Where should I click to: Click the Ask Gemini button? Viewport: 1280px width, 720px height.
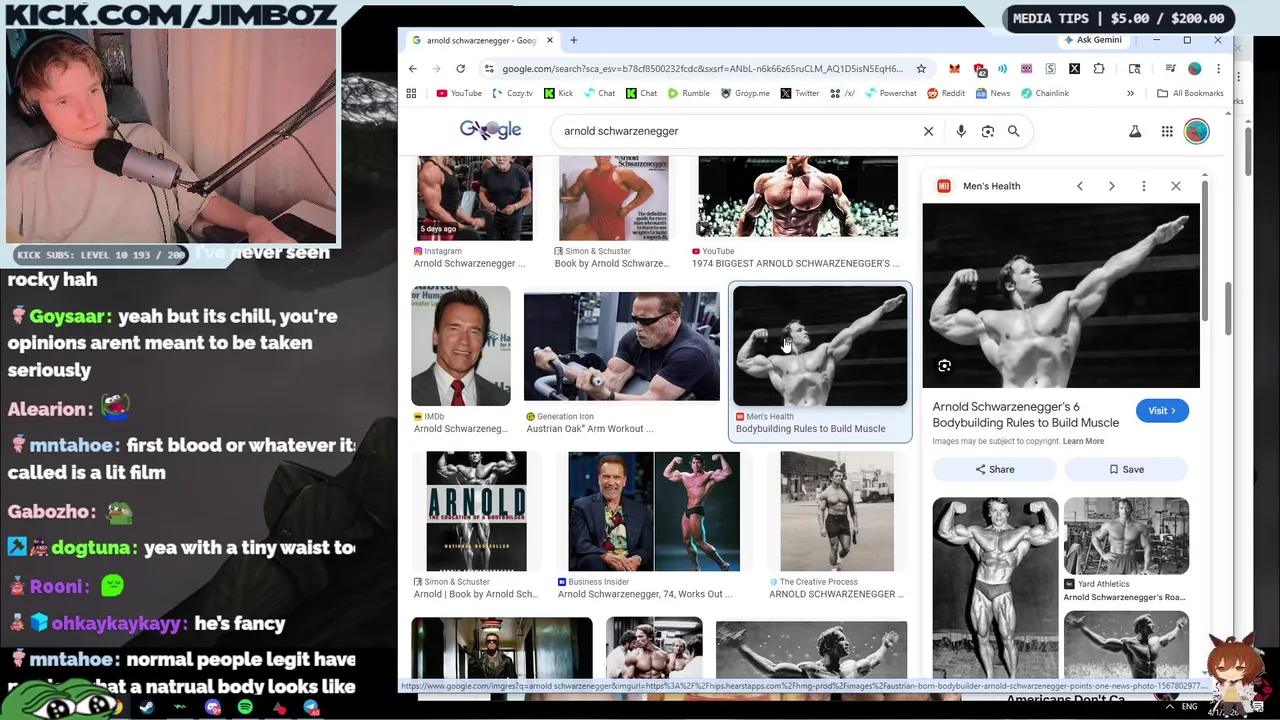(1092, 40)
